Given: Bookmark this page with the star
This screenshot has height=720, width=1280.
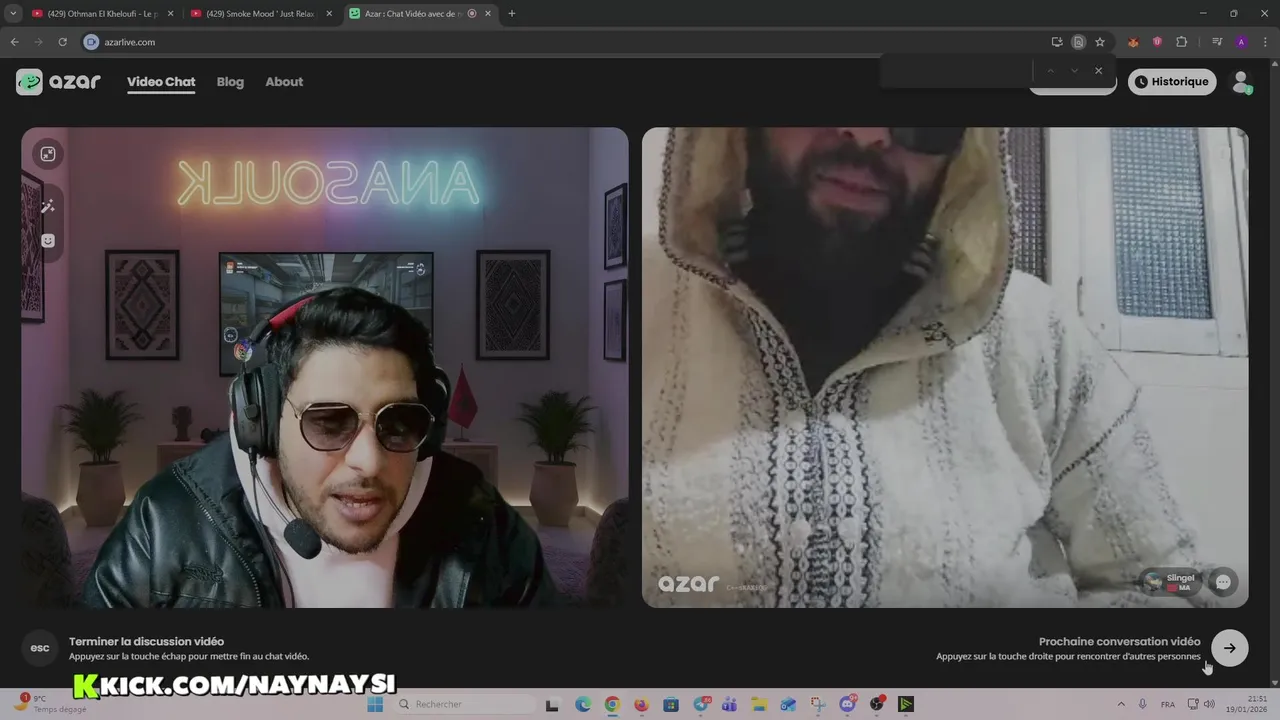Looking at the screenshot, I should (x=1100, y=42).
